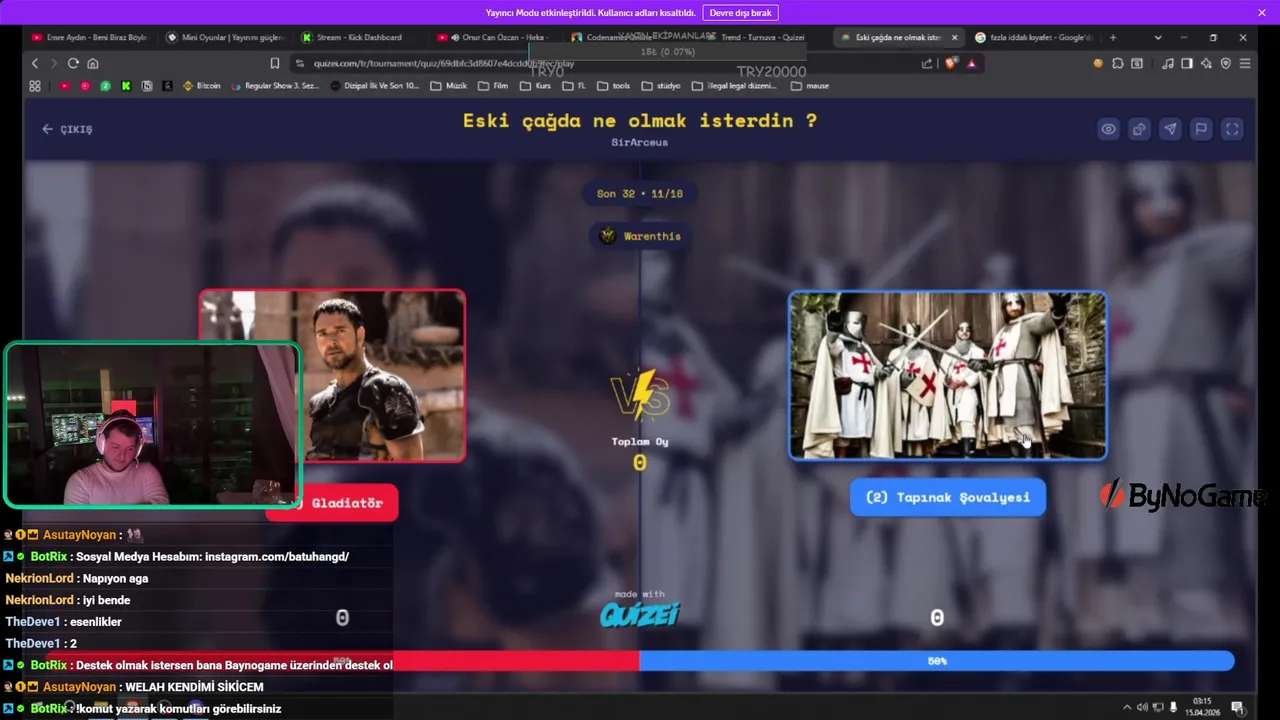Click the browser forward arrow

(54, 63)
